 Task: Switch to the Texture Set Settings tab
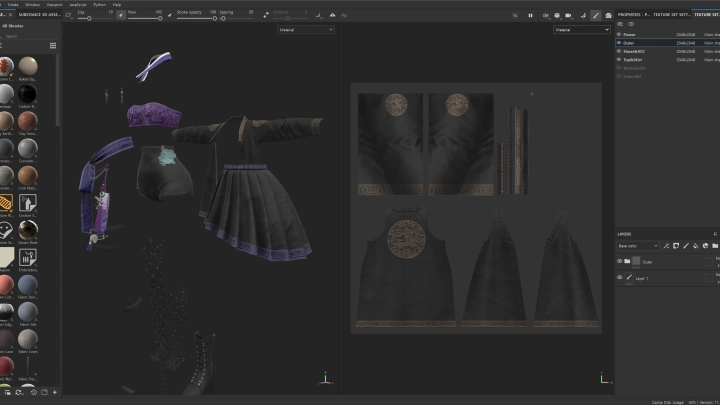(672, 15)
